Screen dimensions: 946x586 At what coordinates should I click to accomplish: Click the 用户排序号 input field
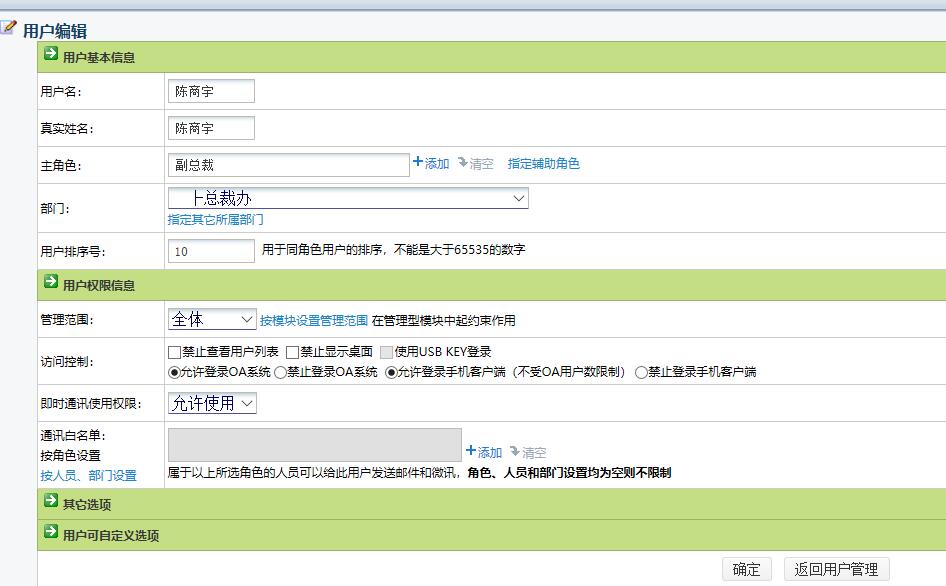(x=211, y=251)
